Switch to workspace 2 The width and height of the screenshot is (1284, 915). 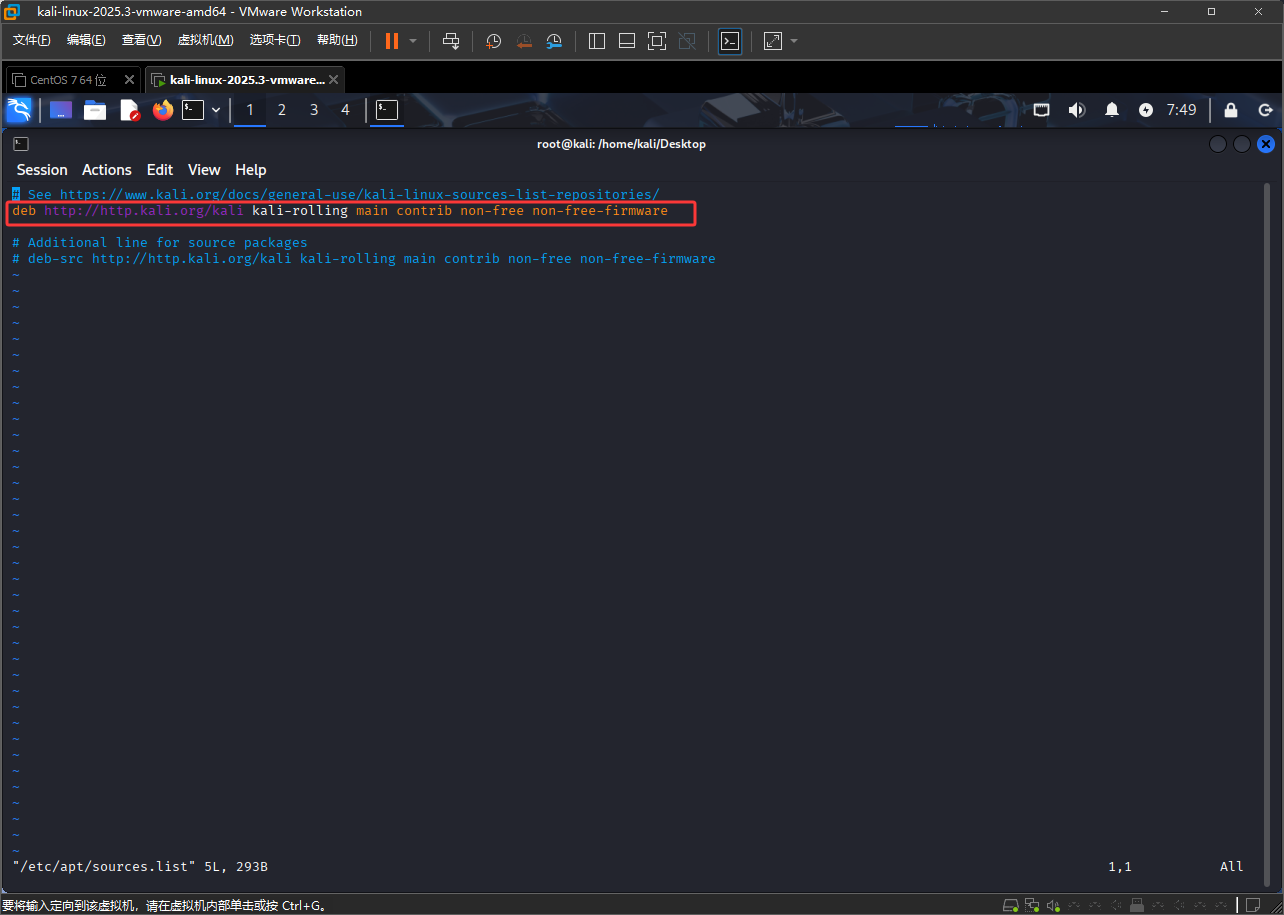[282, 110]
